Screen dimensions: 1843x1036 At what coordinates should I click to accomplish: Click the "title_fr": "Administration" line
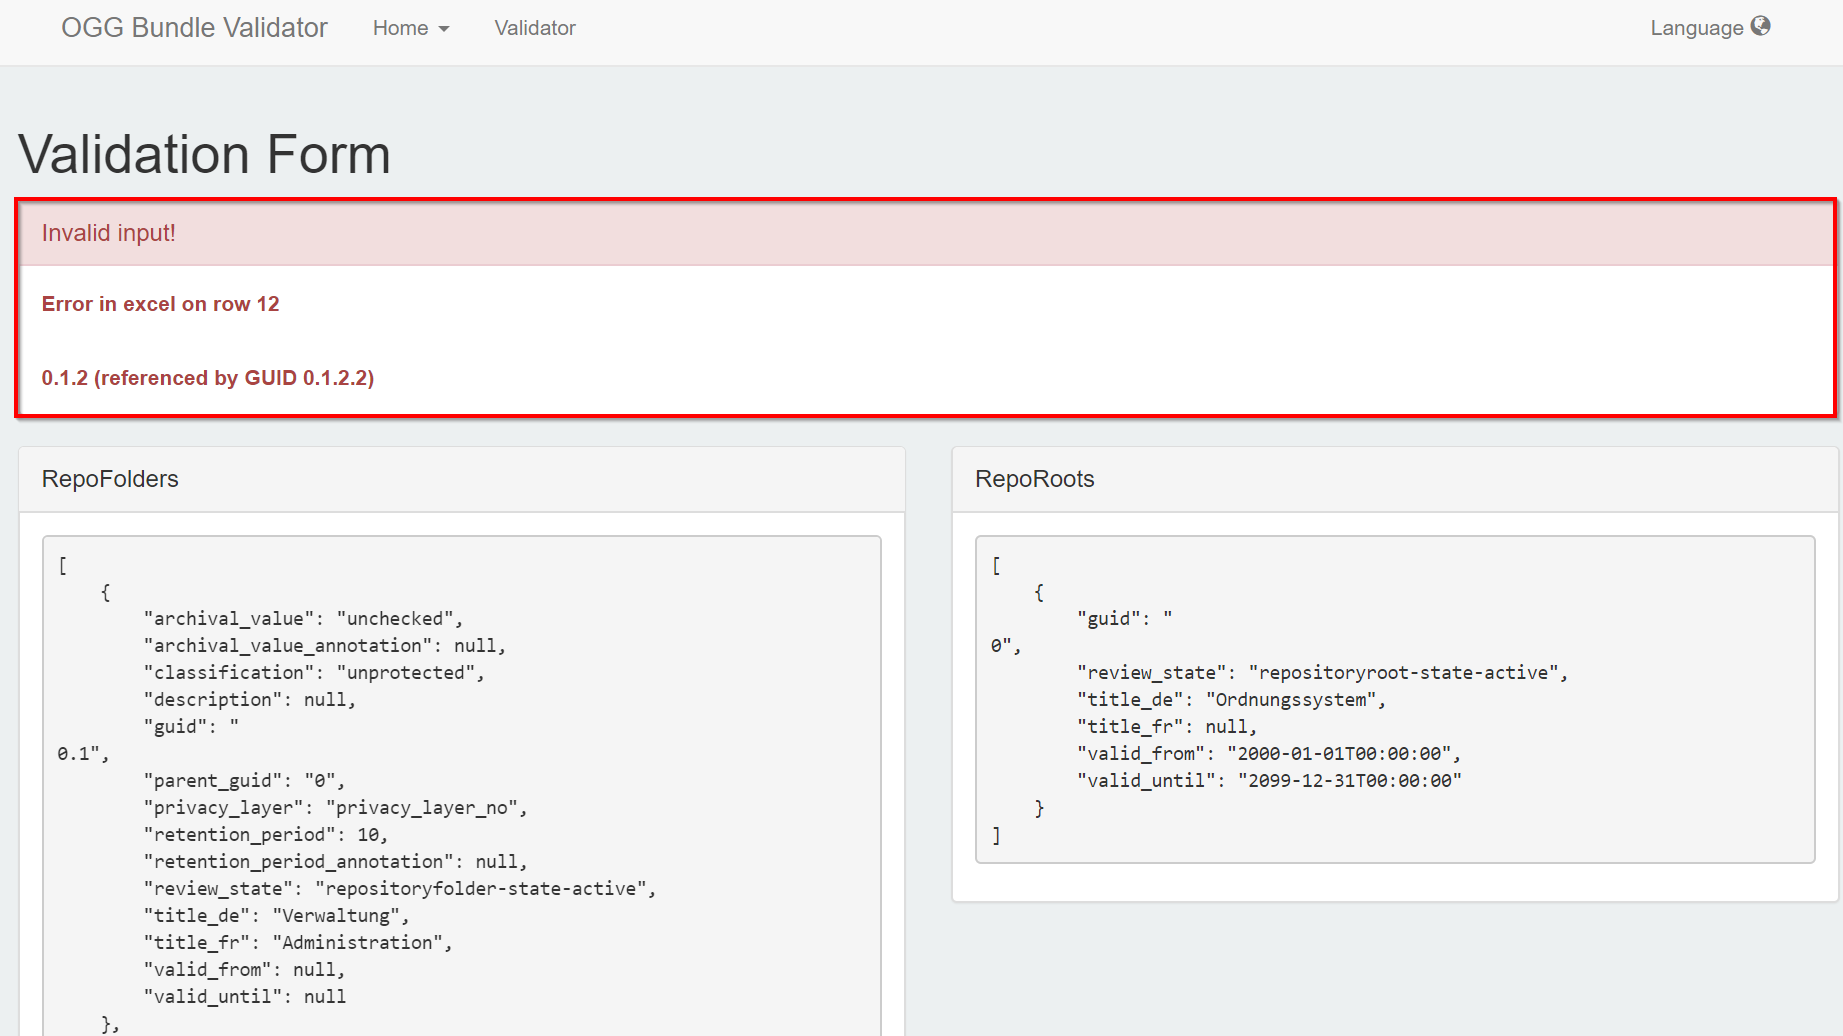coord(298,943)
